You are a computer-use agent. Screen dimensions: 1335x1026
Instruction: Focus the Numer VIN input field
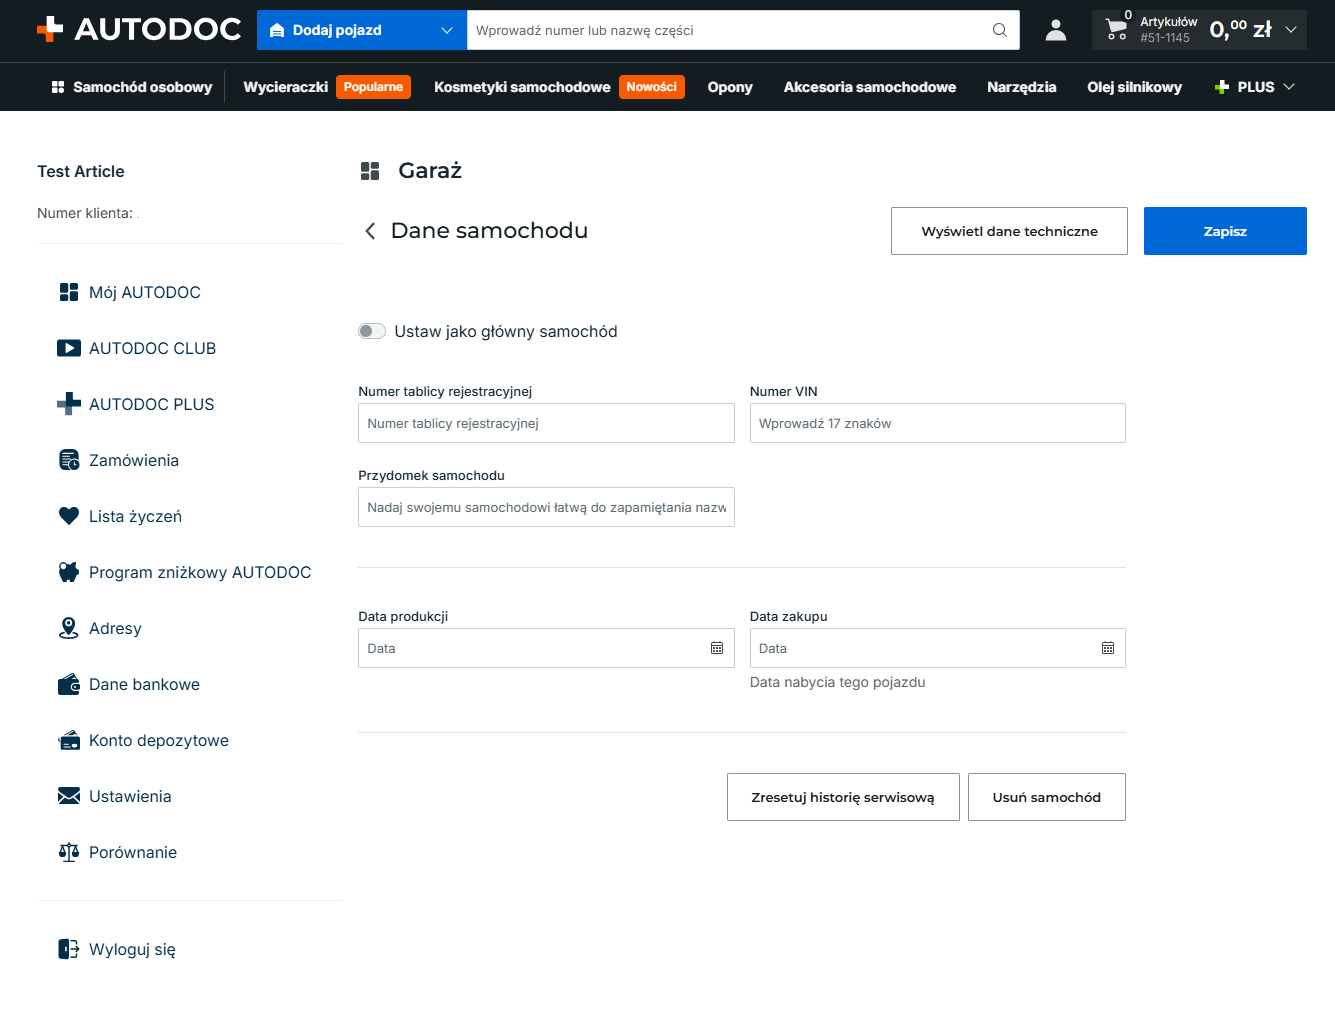[938, 423]
